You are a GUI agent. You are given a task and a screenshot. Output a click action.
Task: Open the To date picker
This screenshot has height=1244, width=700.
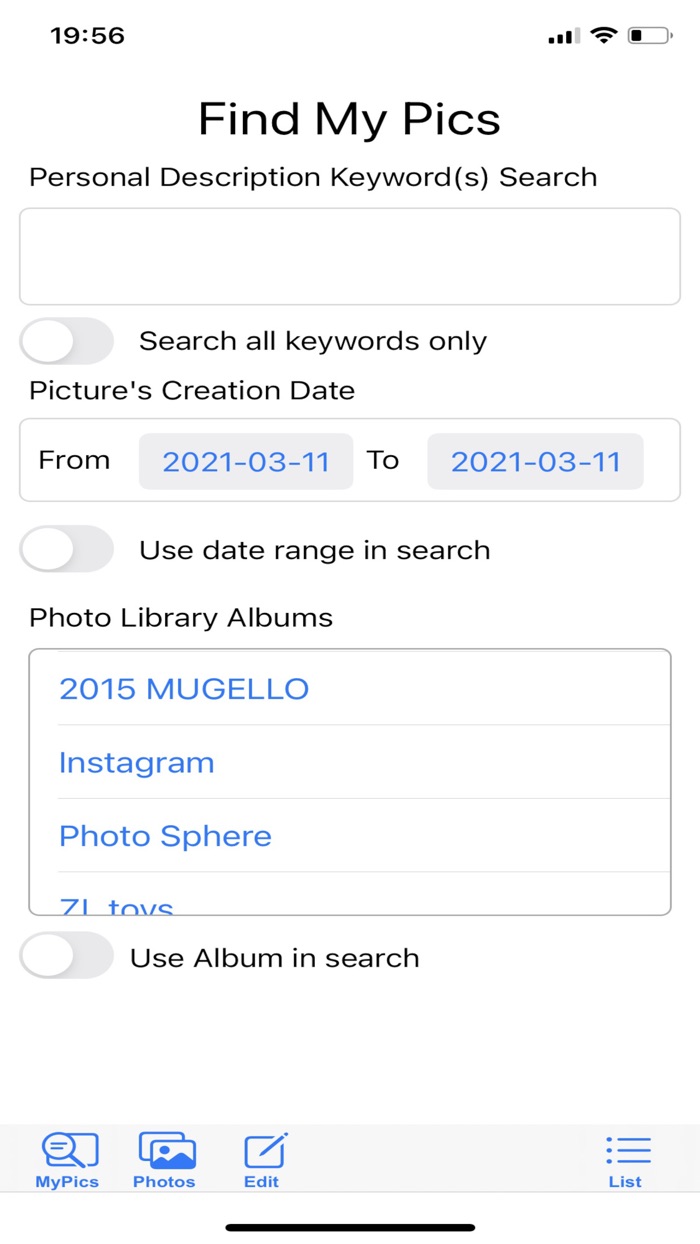click(x=534, y=460)
